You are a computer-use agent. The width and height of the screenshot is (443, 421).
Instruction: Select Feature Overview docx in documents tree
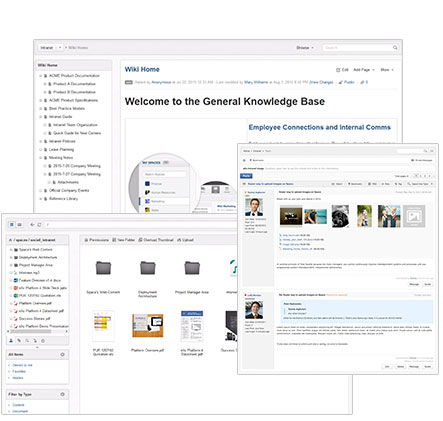point(40,280)
